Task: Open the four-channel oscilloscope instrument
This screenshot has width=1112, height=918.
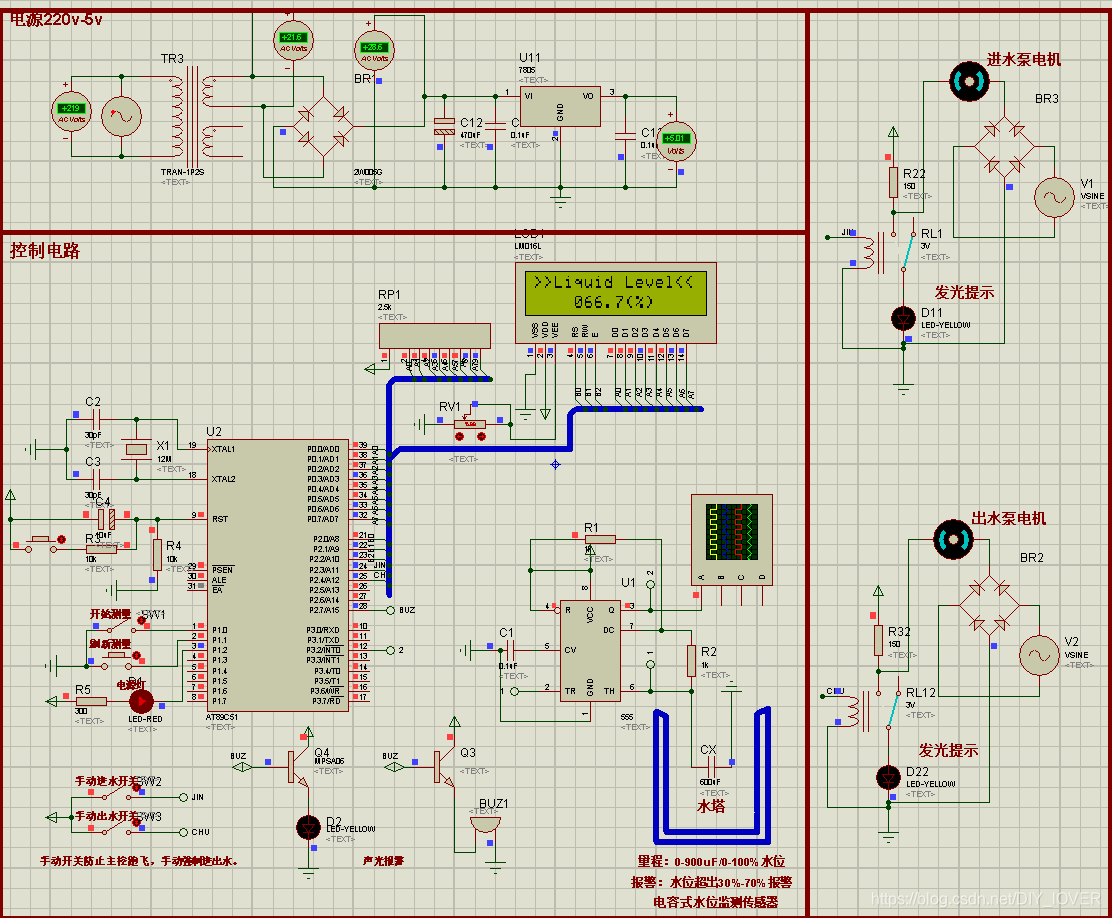Action: pos(732,539)
